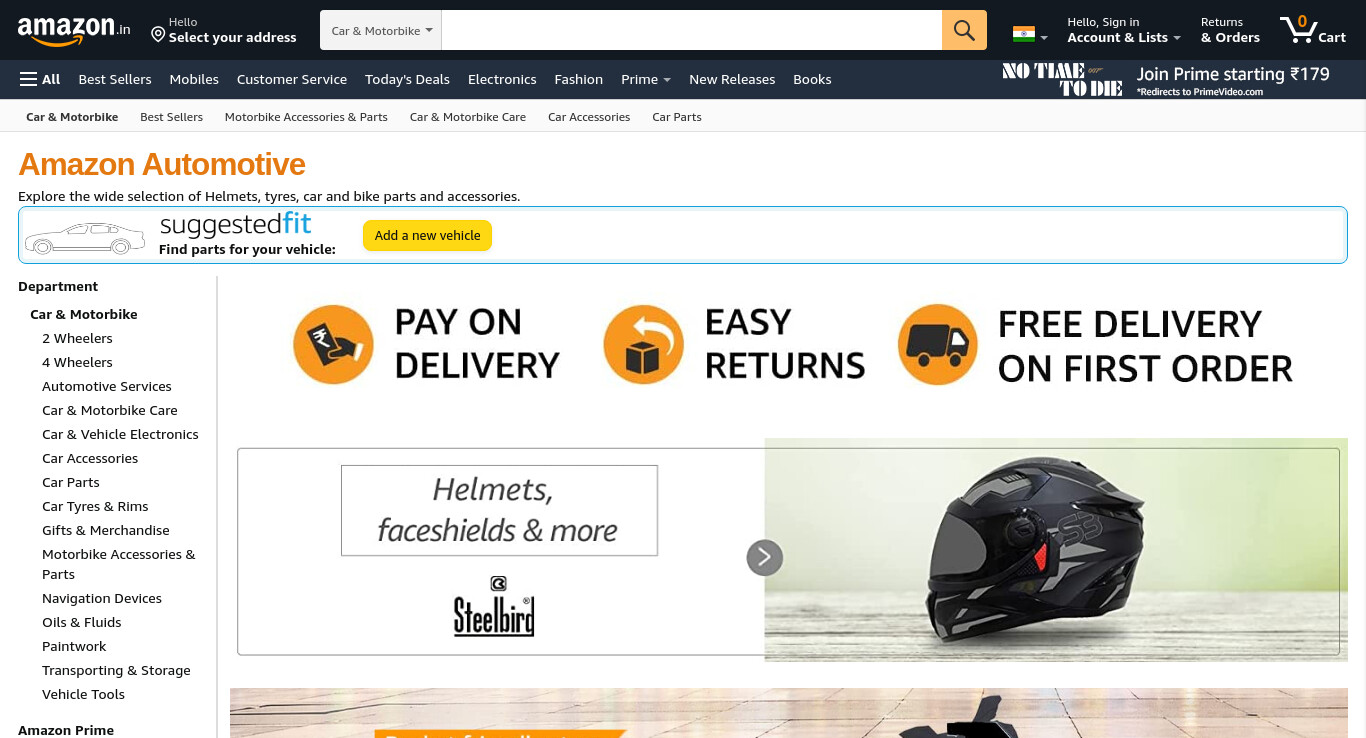This screenshot has height=738, width=1366.
Task: Select the Car Accessories sub-navigation tab
Action: (x=589, y=117)
